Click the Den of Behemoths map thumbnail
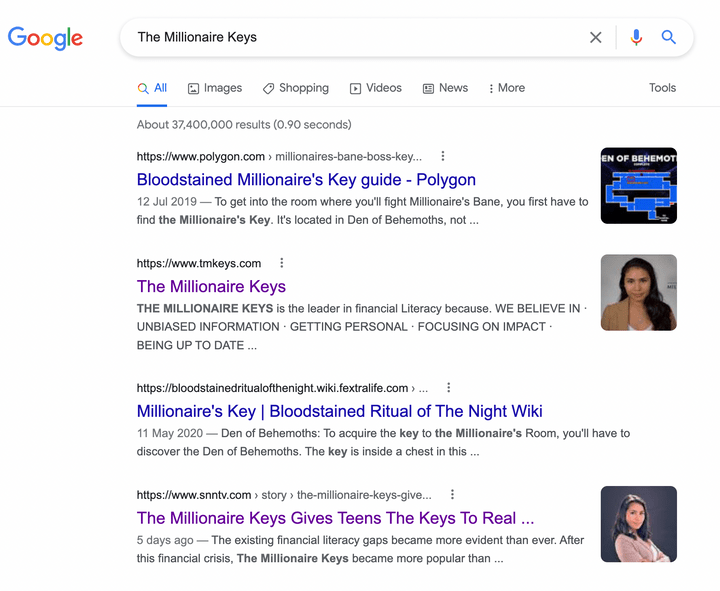The image size is (720, 591). coord(639,186)
